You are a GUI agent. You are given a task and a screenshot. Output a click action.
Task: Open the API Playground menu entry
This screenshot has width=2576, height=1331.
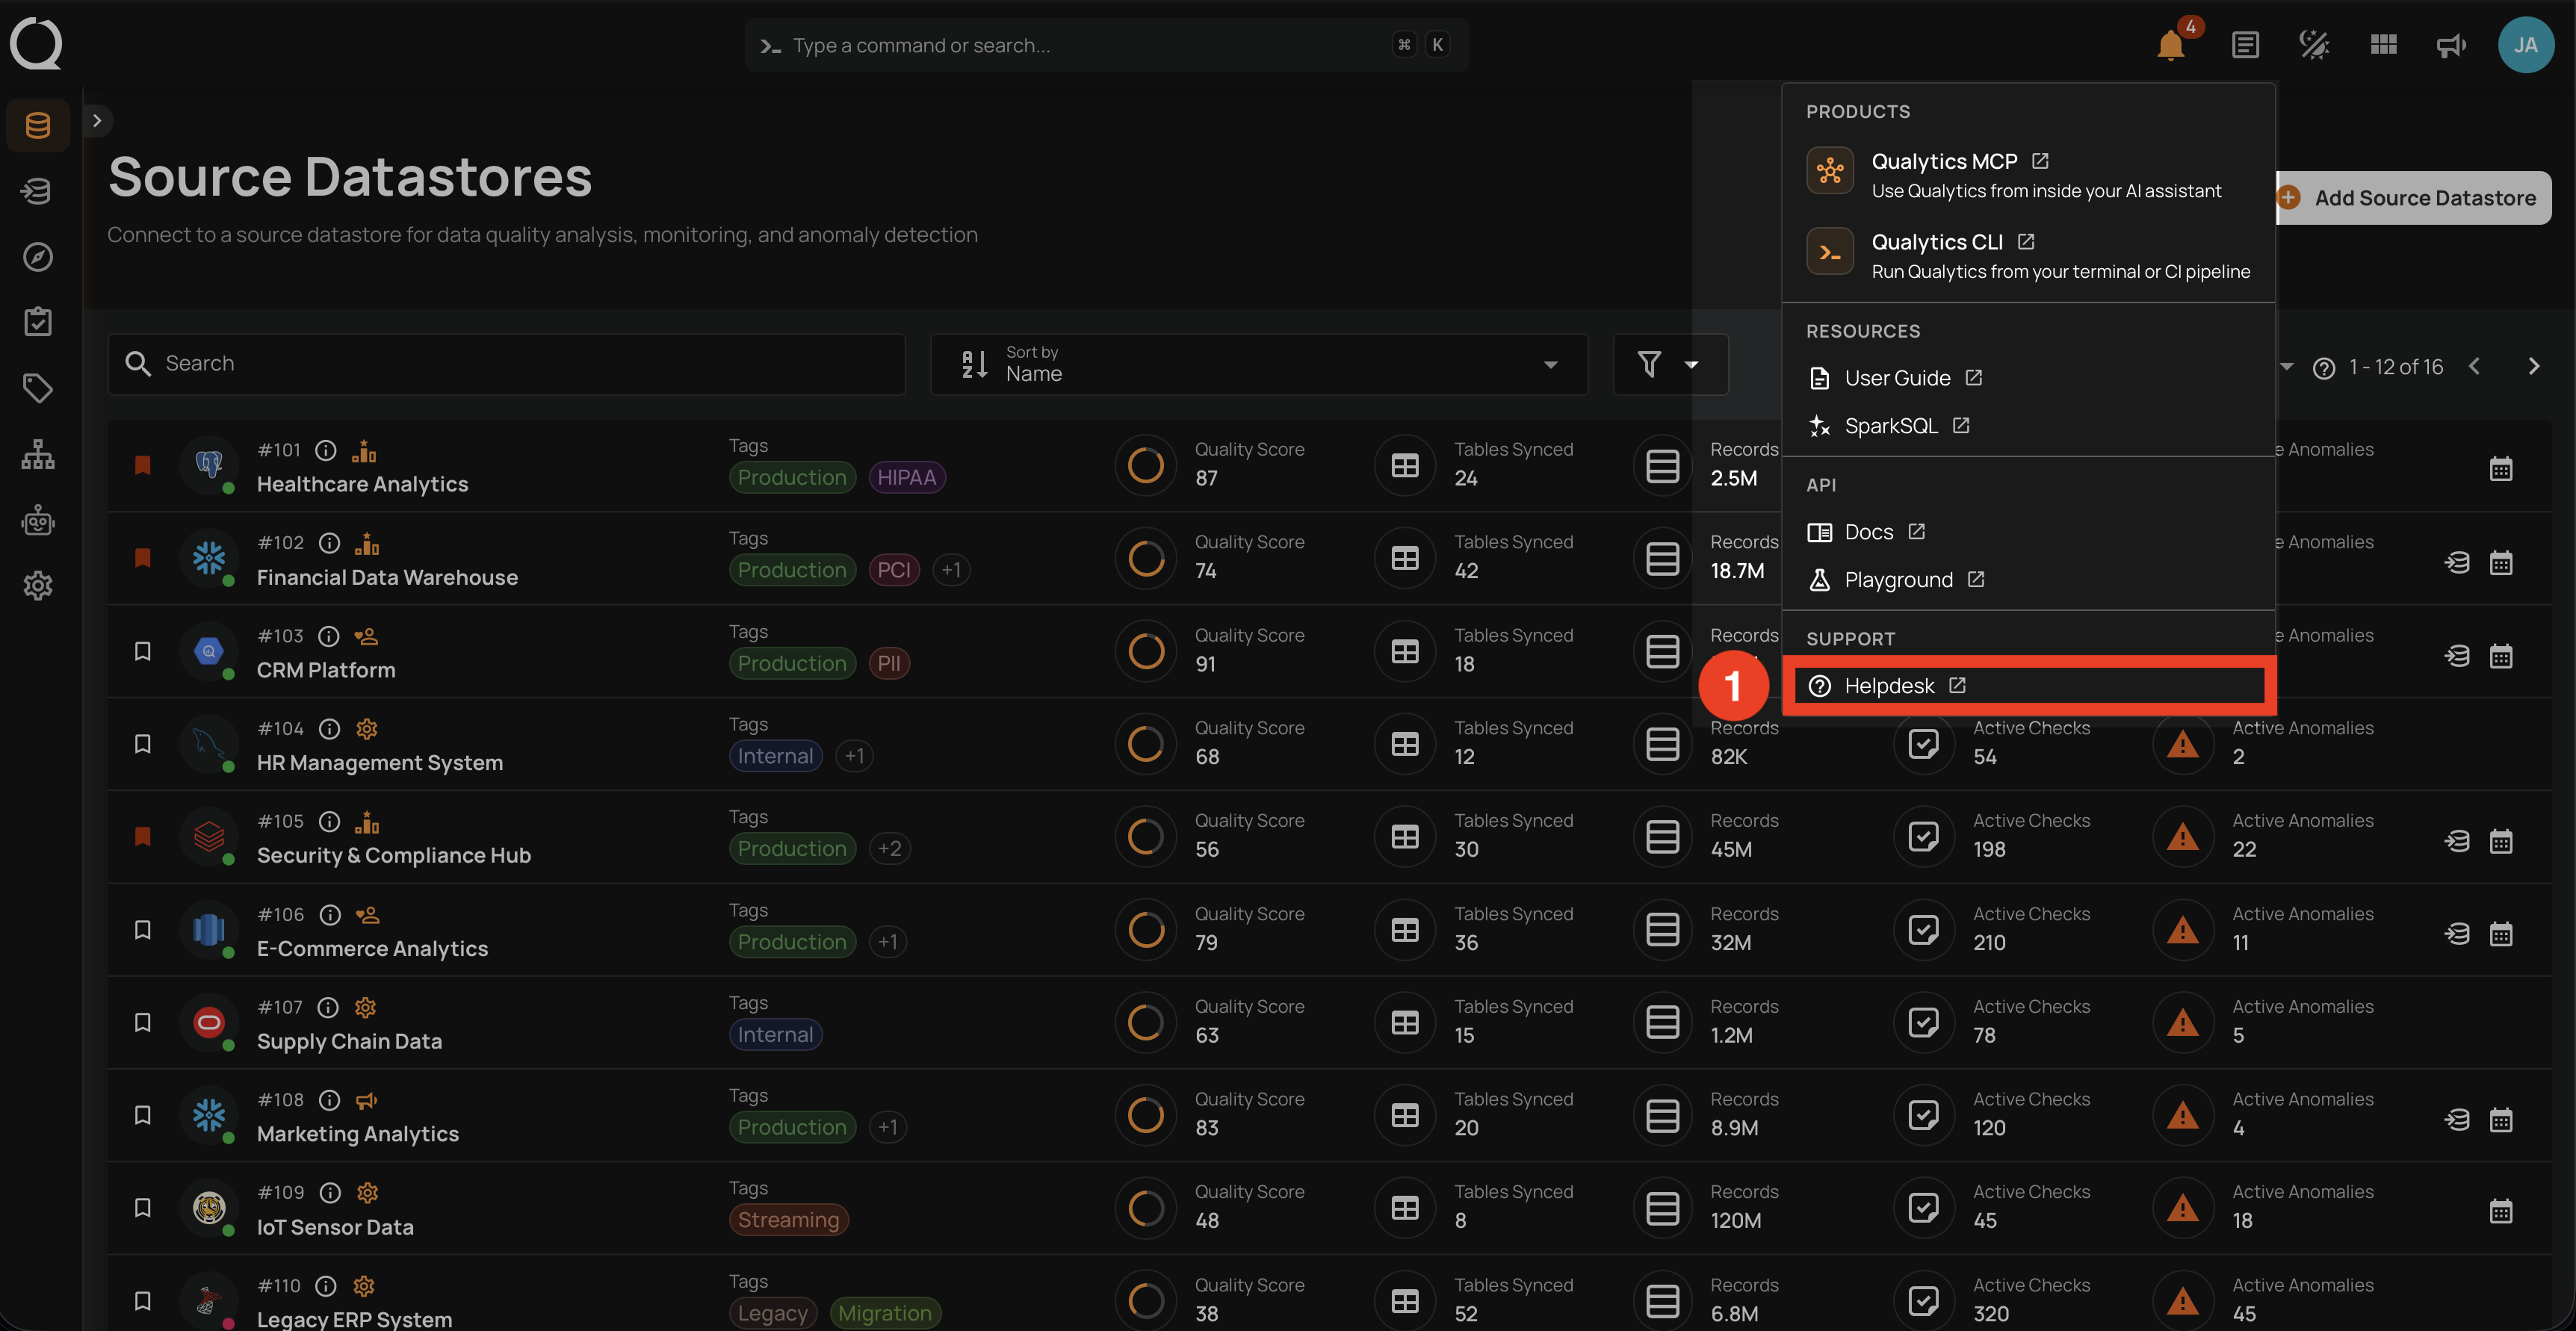(x=2028, y=580)
